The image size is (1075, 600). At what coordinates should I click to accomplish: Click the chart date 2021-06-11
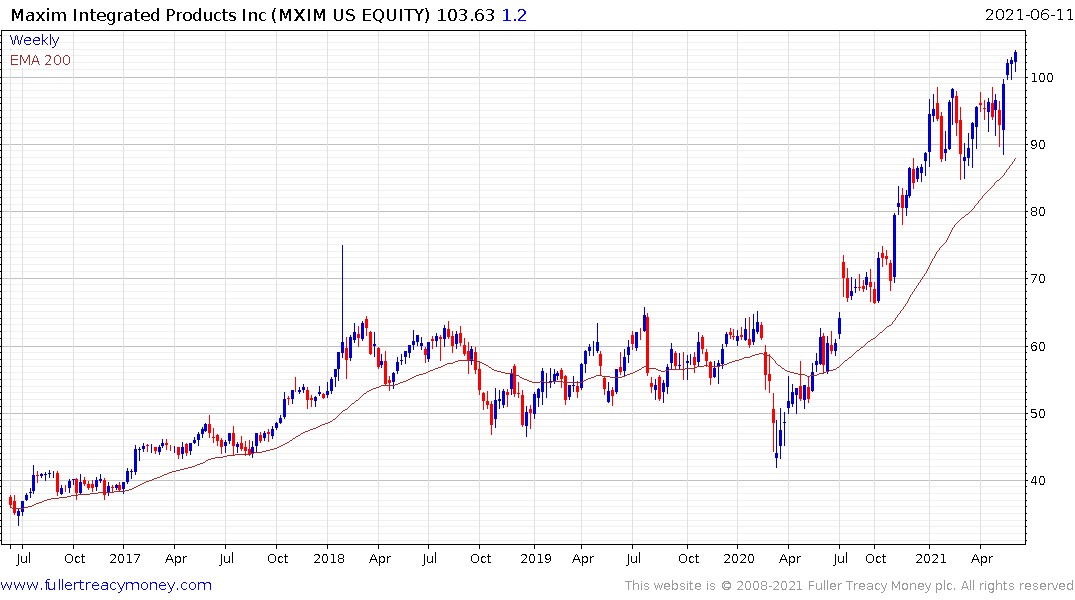click(x=1029, y=15)
